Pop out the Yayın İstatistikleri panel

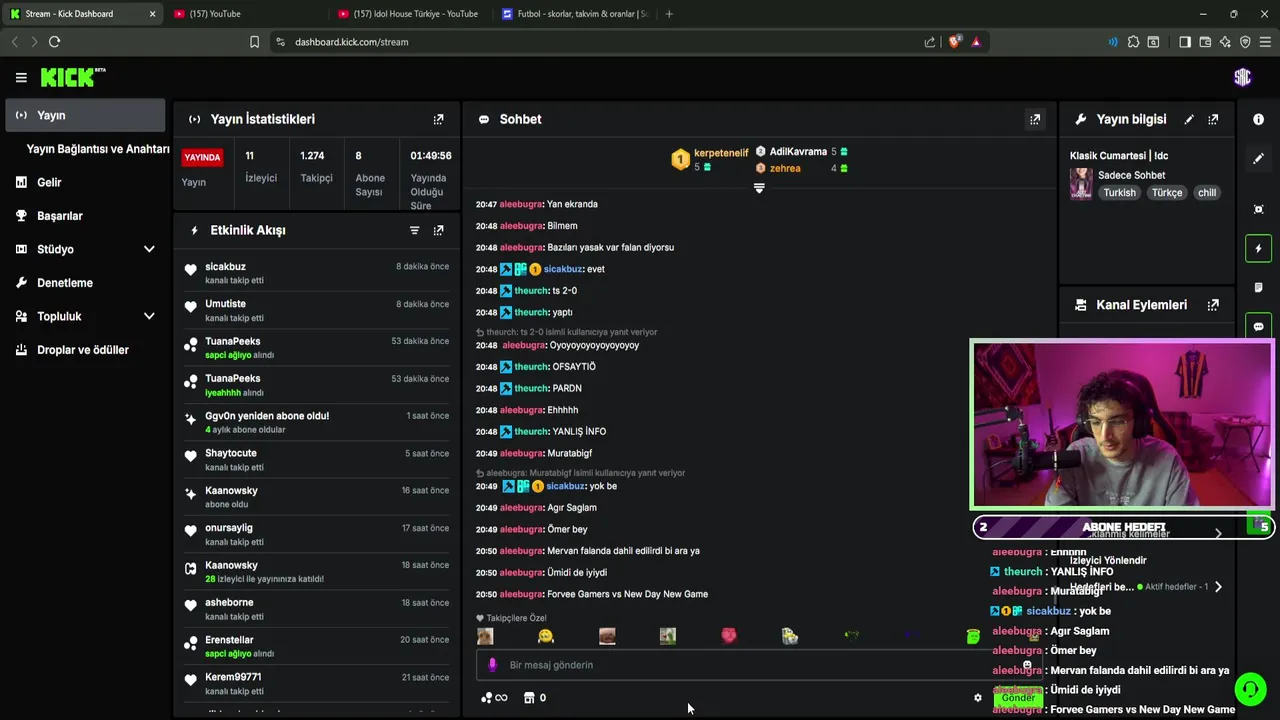pyautogui.click(x=438, y=119)
